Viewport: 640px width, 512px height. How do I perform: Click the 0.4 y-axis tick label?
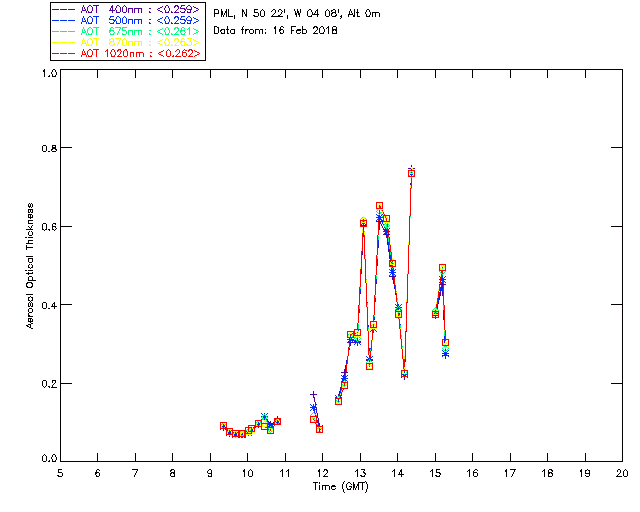coord(49,305)
